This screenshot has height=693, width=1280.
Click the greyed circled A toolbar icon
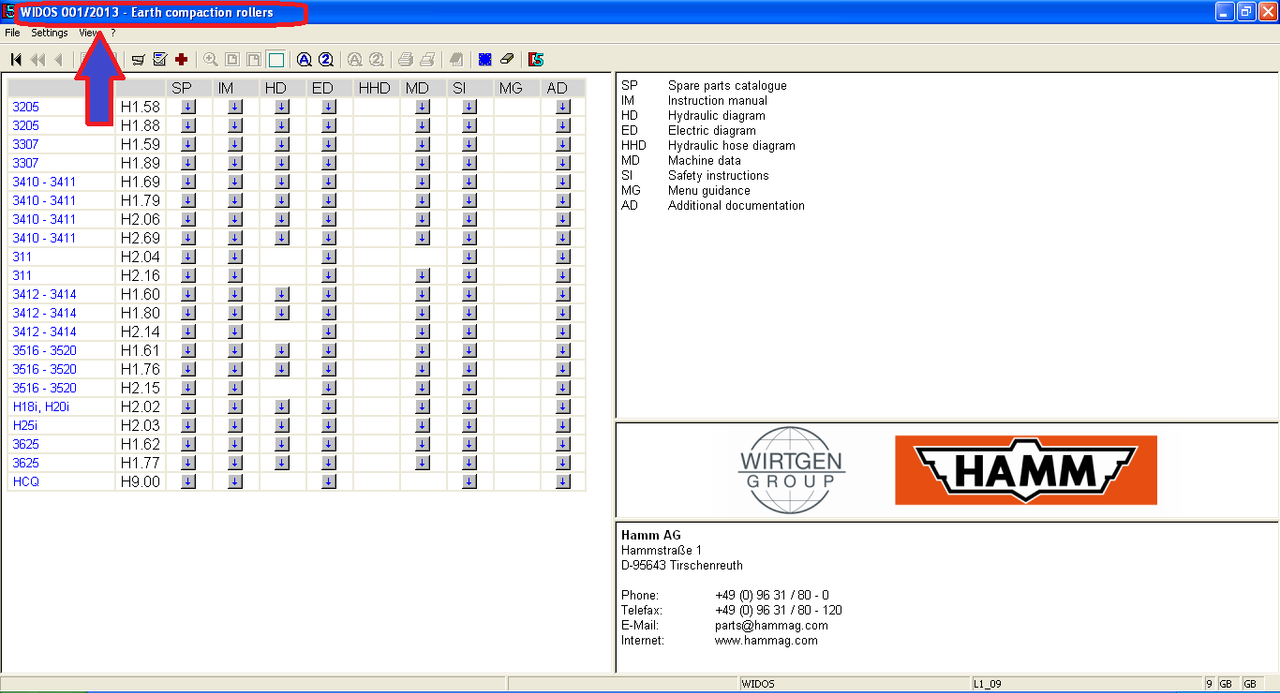pyautogui.click(x=355, y=59)
